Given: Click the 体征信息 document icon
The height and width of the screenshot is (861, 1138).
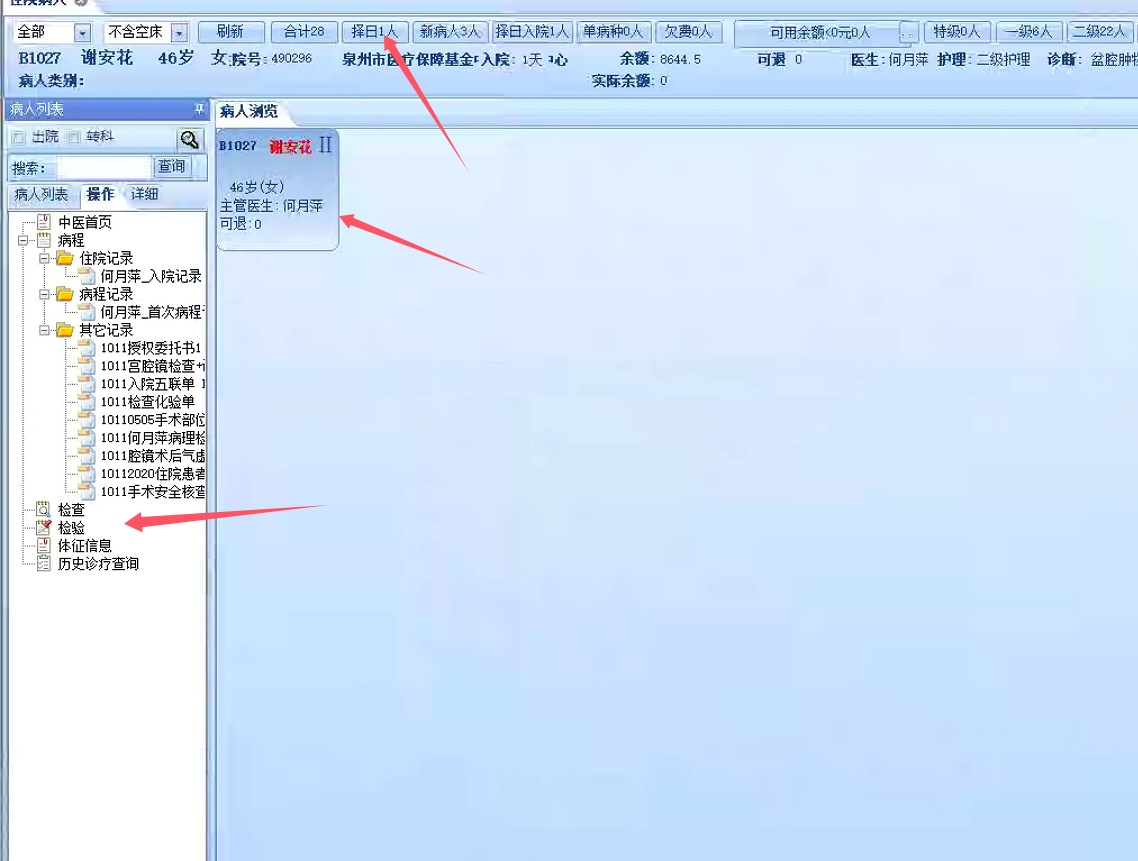Looking at the screenshot, I should coord(44,545).
